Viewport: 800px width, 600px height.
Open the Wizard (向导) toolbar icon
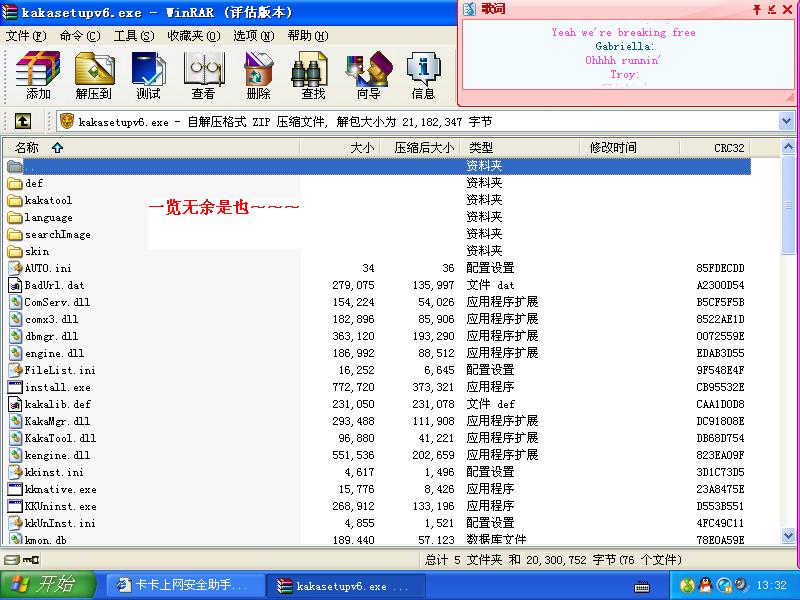point(368,76)
